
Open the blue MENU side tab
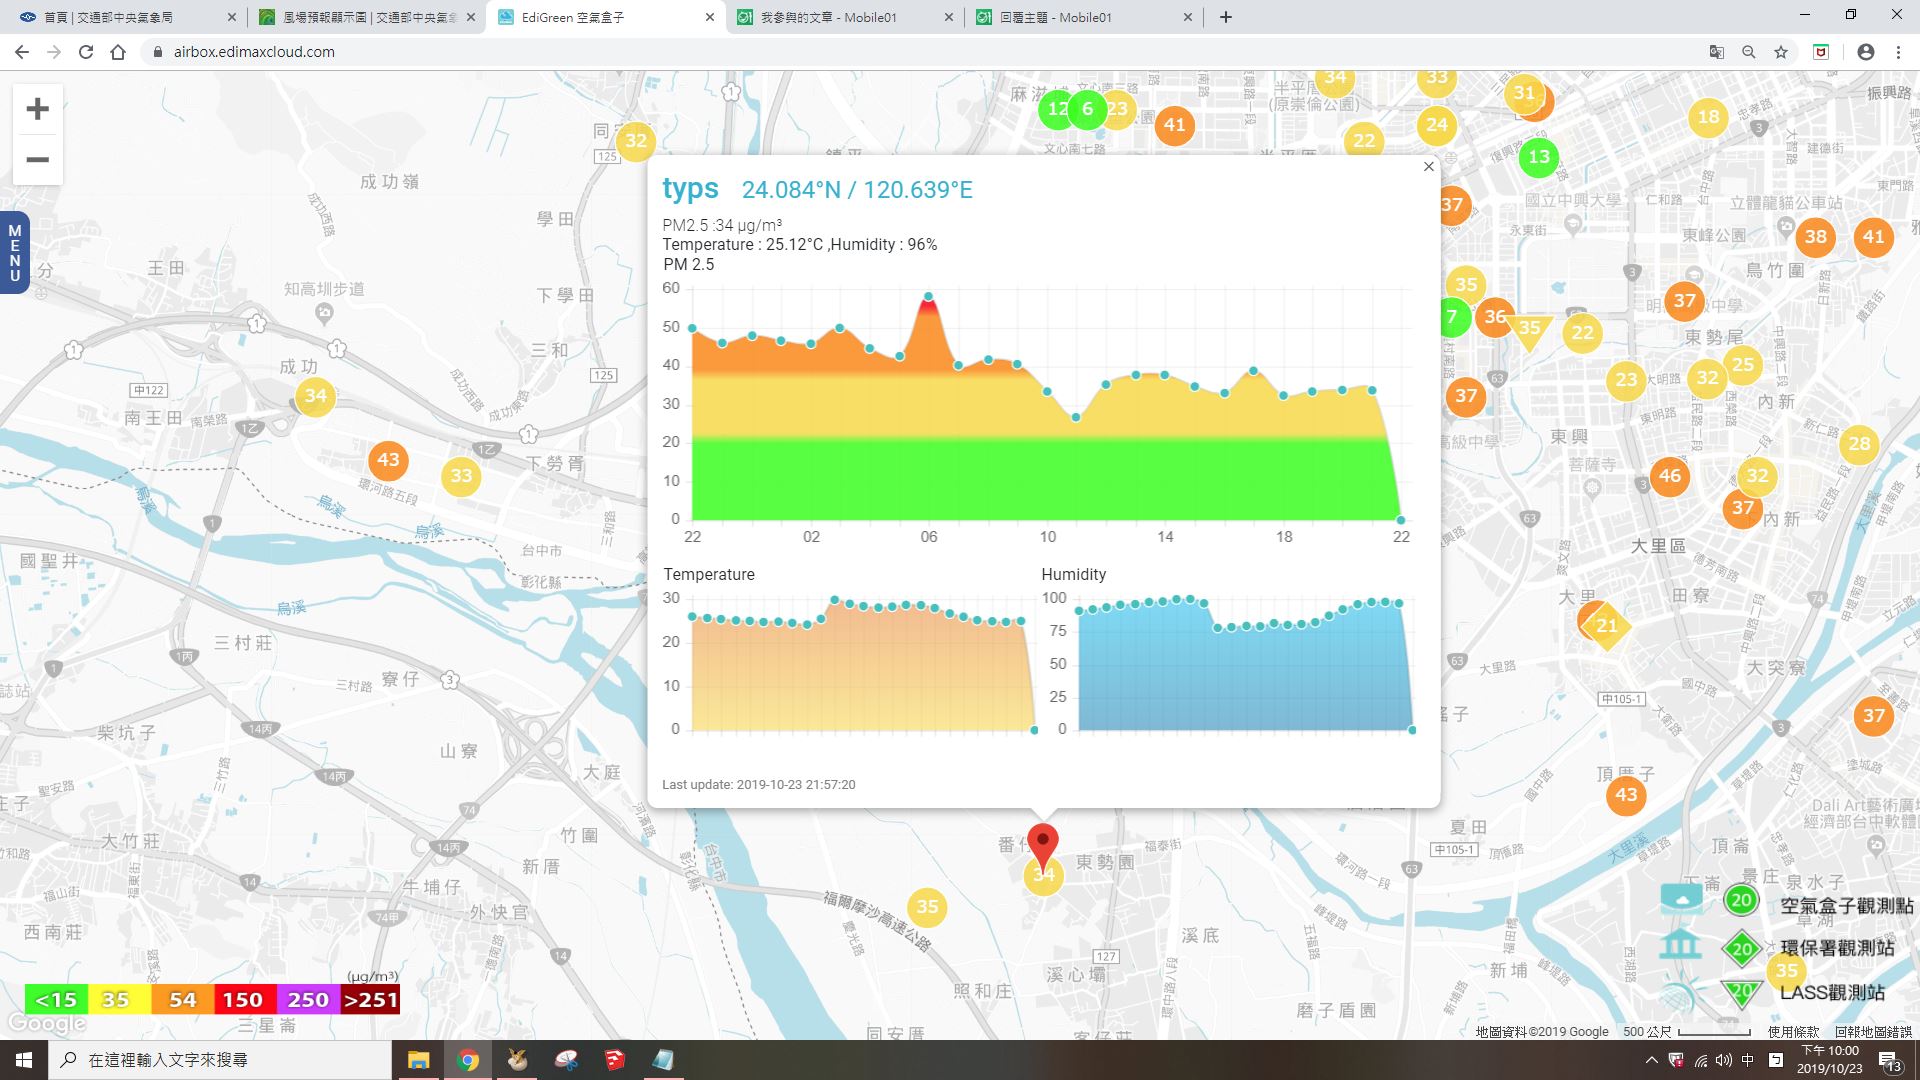[x=14, y=253]
